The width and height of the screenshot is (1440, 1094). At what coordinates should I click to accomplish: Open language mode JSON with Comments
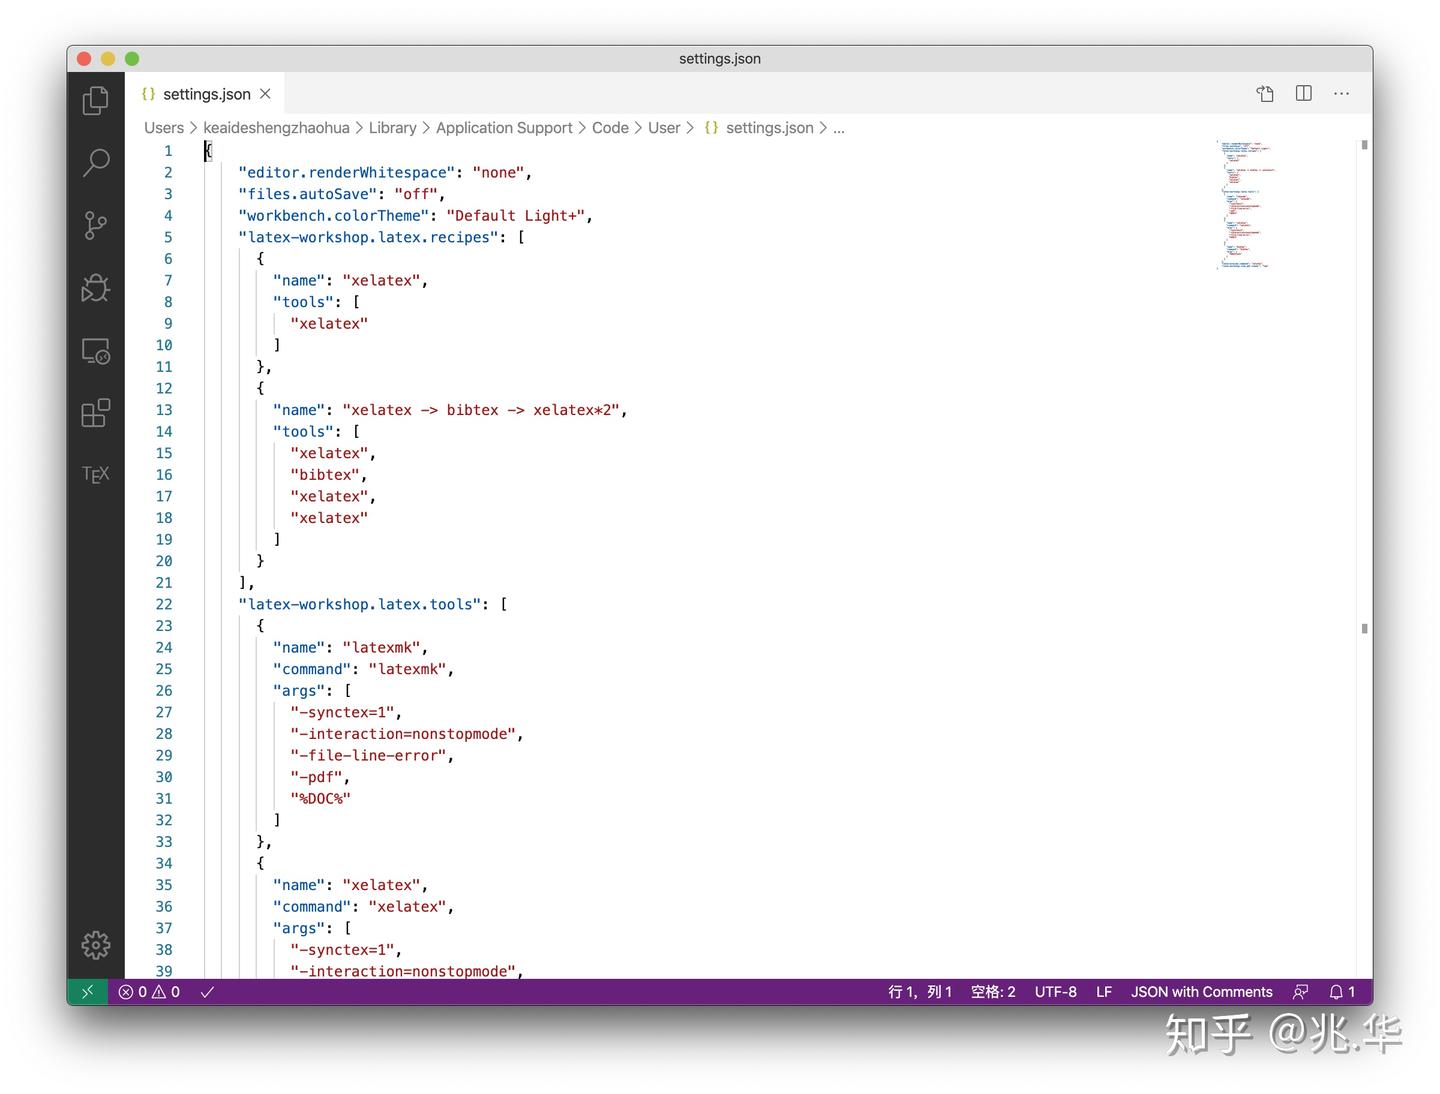[1201, 991]
